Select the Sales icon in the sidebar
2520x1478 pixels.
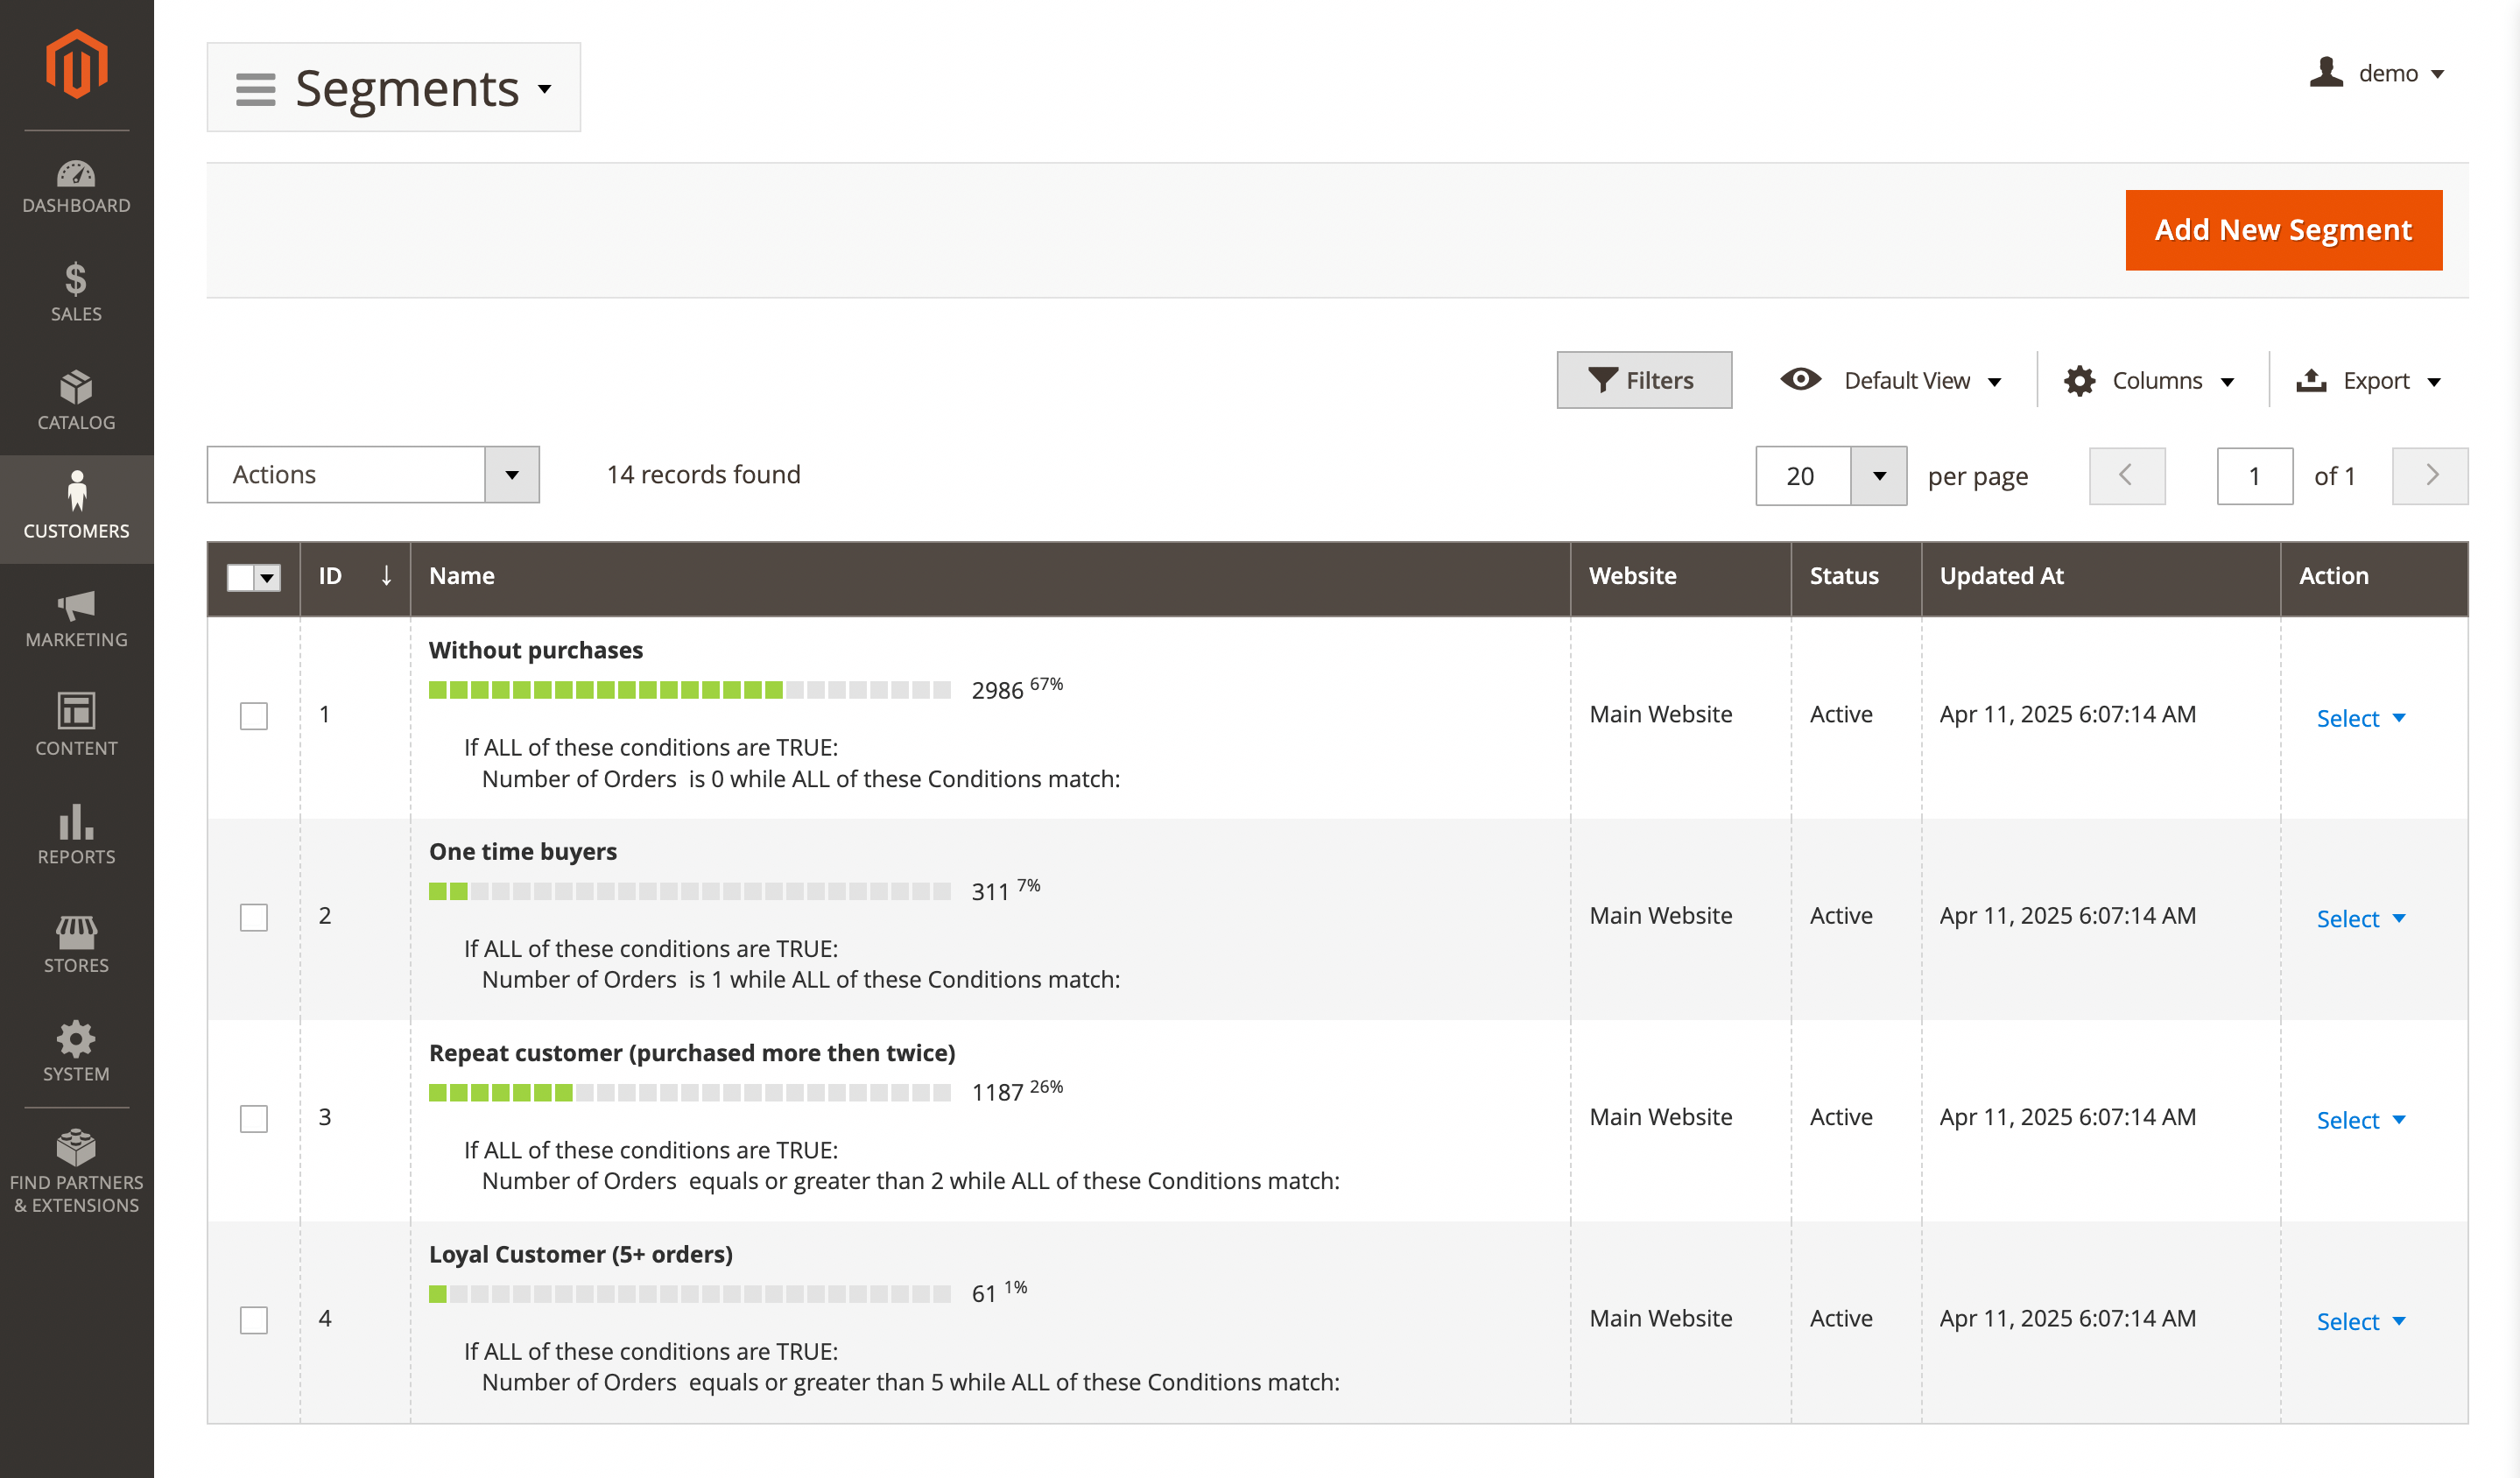[x=76, y=292]
